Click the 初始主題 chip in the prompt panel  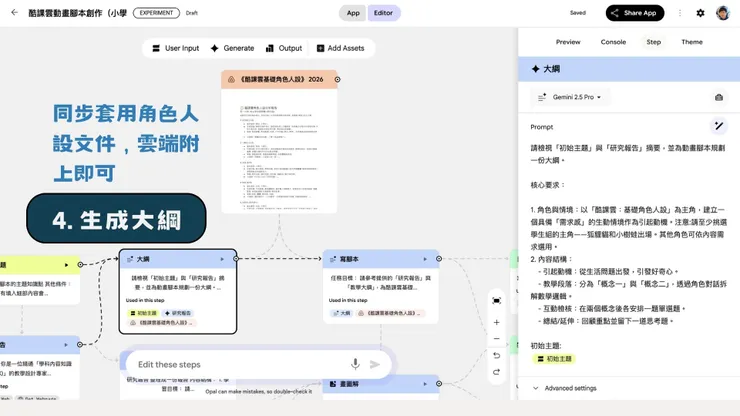554,359
